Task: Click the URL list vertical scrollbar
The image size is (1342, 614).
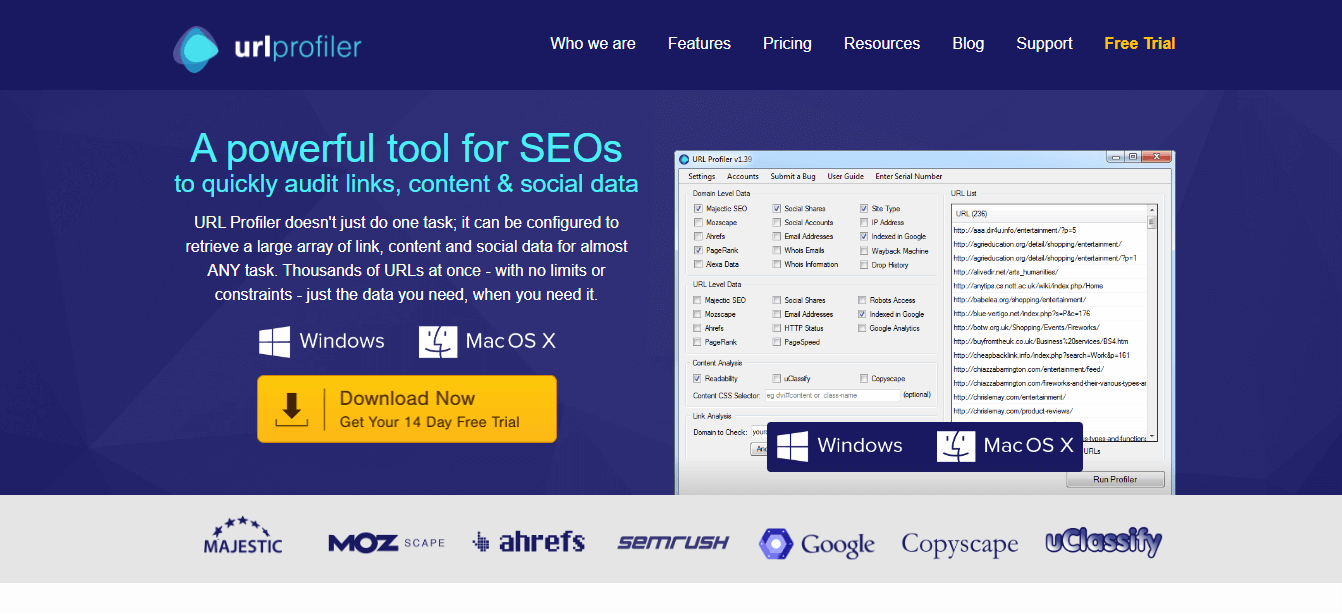Action: click(x=1151, y=322)
